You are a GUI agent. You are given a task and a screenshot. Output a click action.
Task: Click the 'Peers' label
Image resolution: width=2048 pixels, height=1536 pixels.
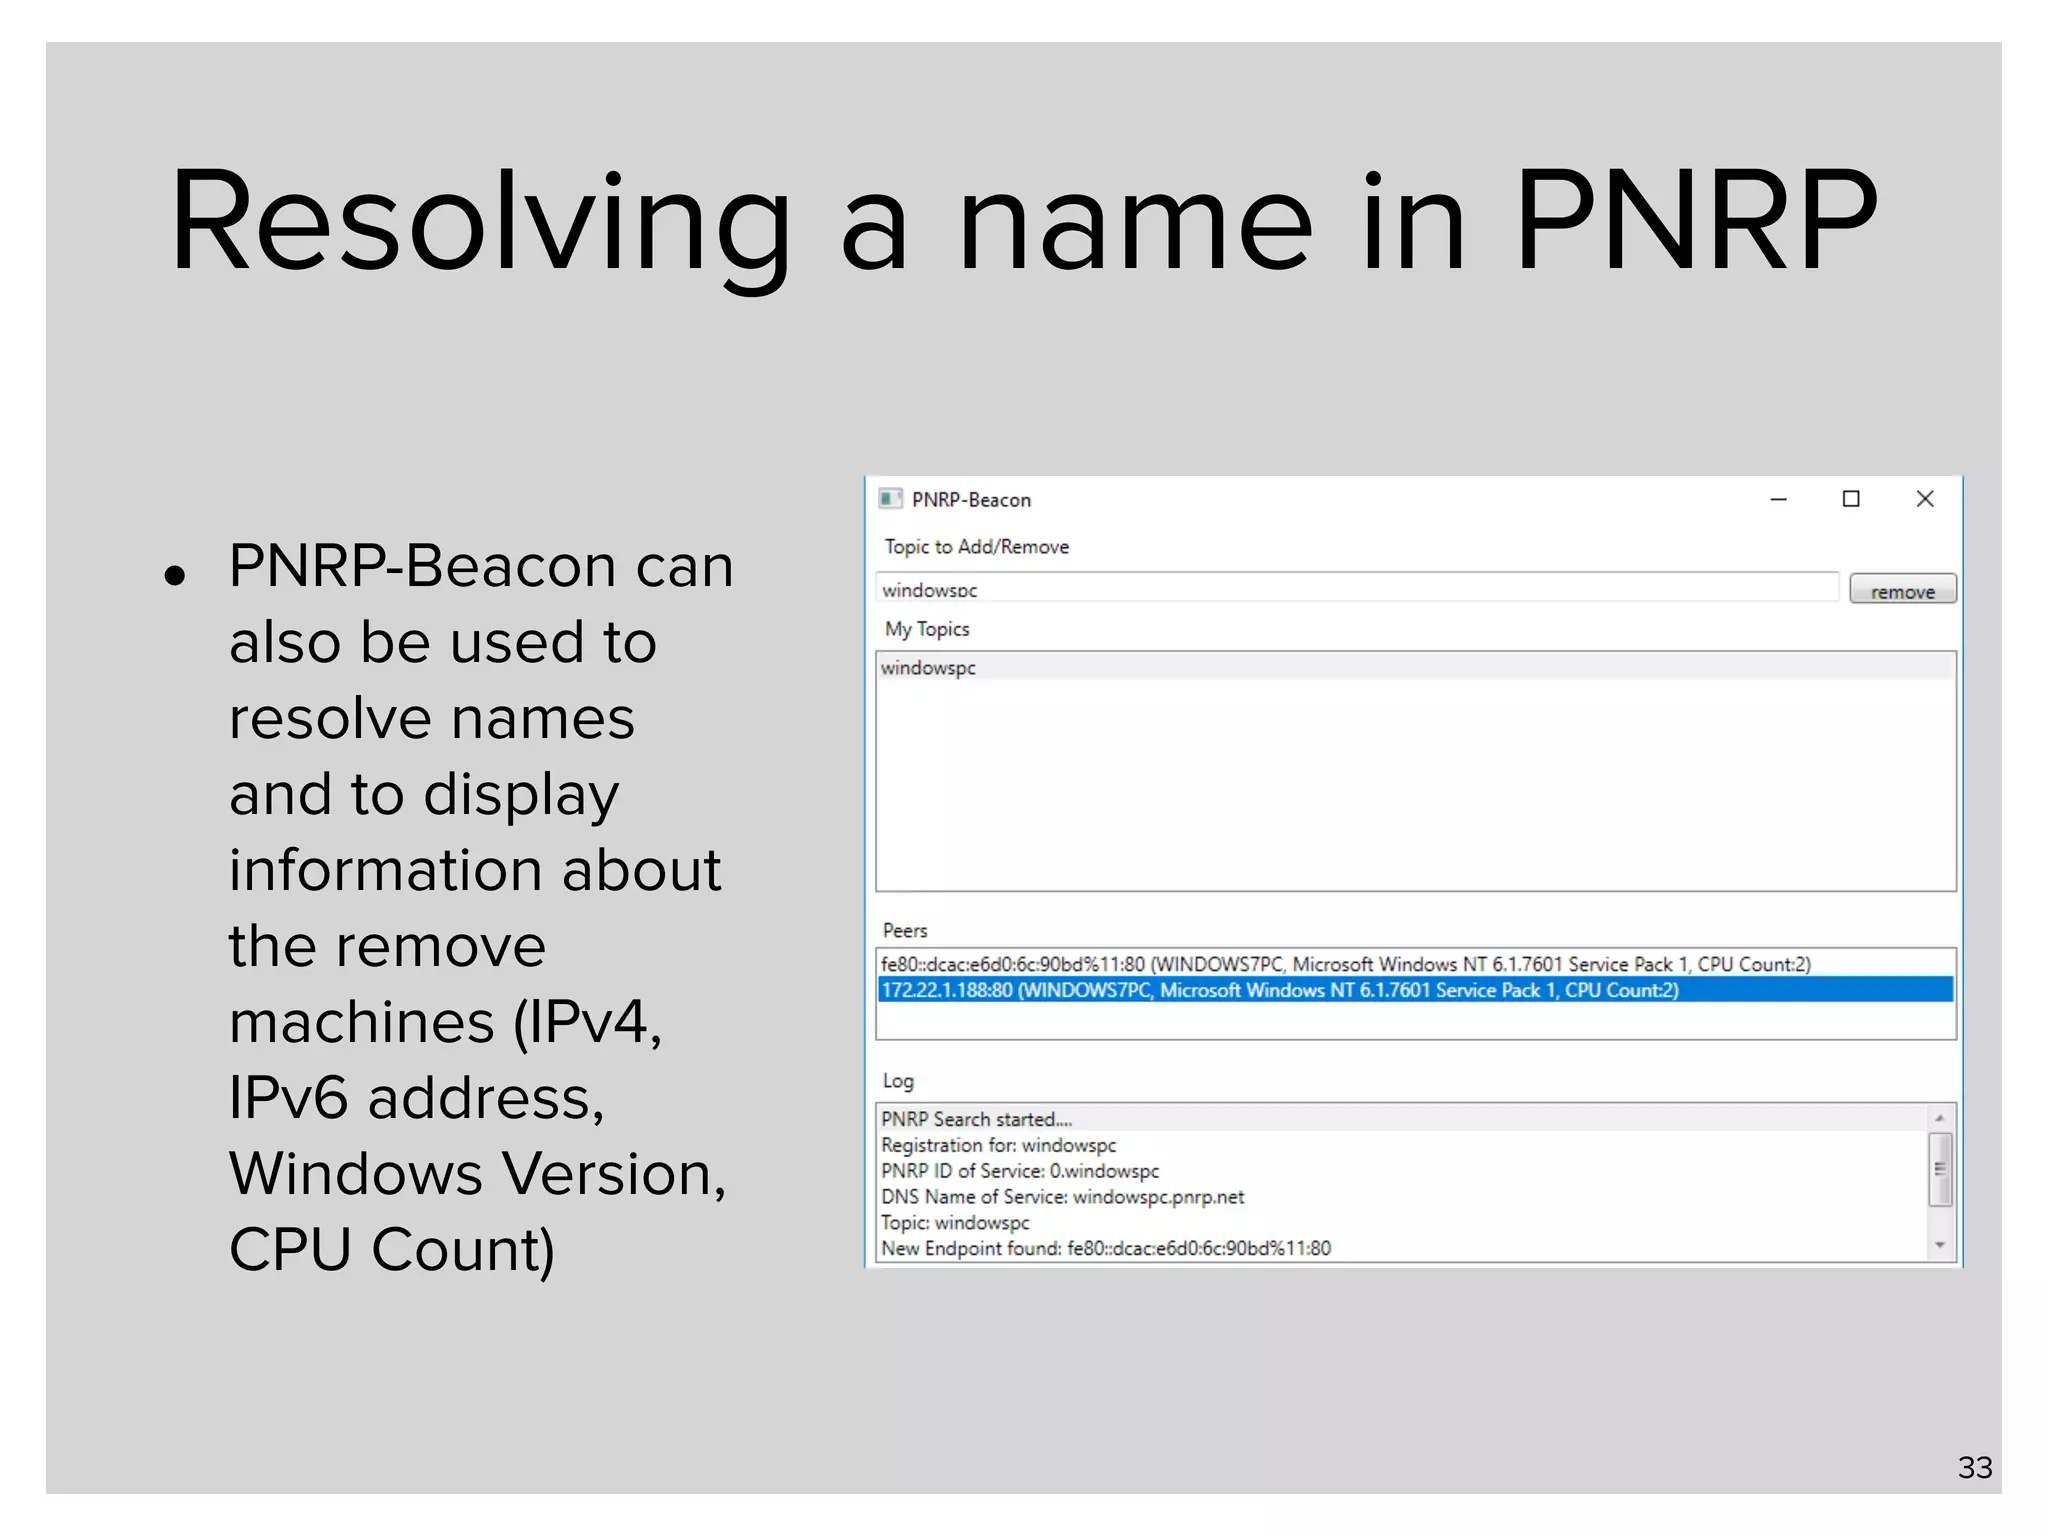(905, 931)
